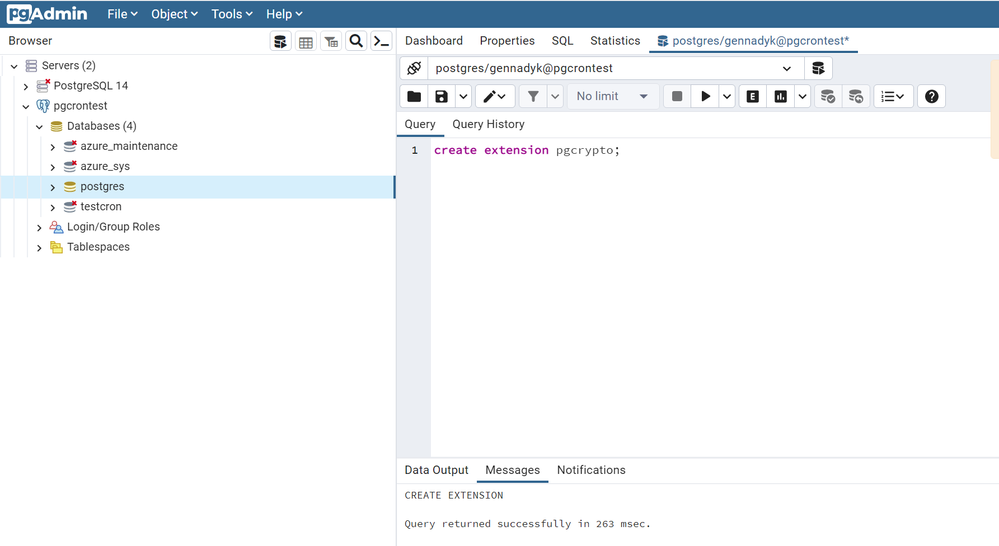Expand the PostgreSQL 14 server node
The width and height of the screenshot is (999, 546).
[26, 86]
